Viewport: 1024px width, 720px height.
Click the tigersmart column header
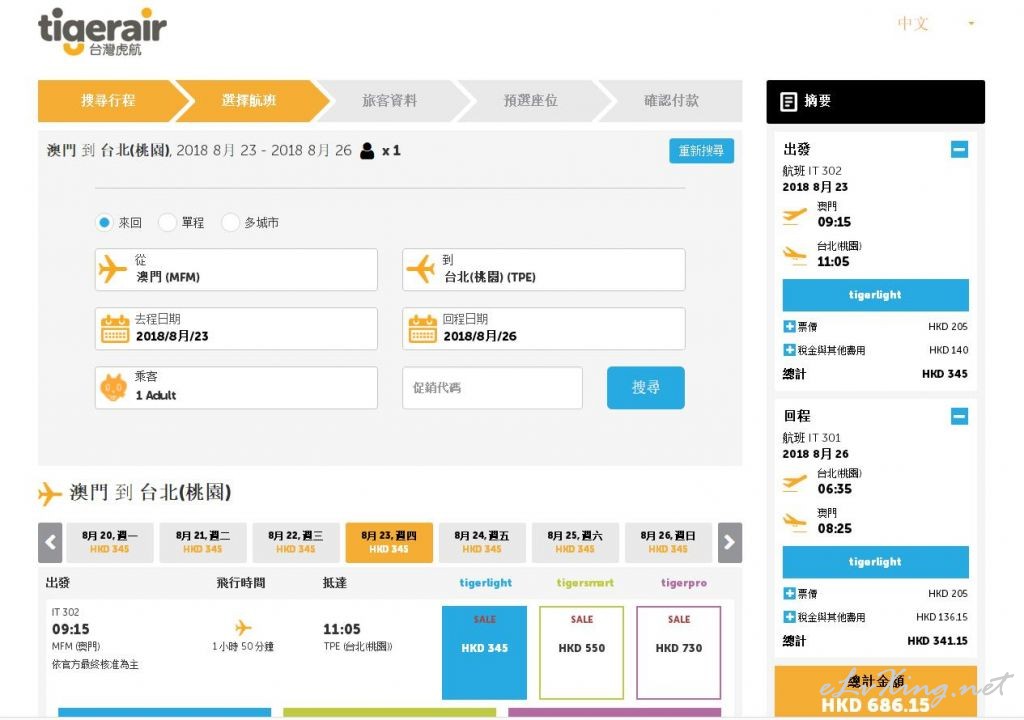(585, 583)
